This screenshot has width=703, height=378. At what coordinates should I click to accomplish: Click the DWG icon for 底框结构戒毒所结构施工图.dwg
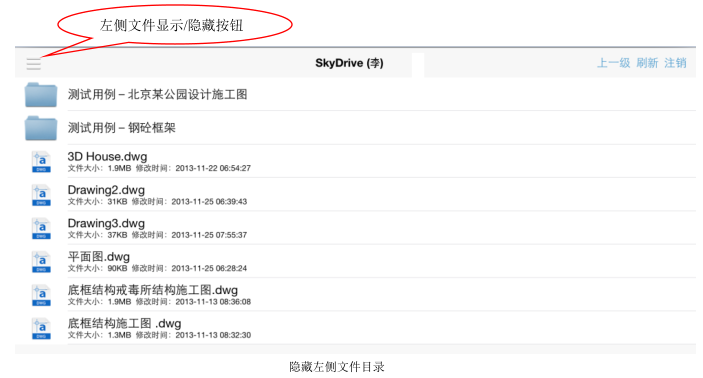(x=41, y=295)
